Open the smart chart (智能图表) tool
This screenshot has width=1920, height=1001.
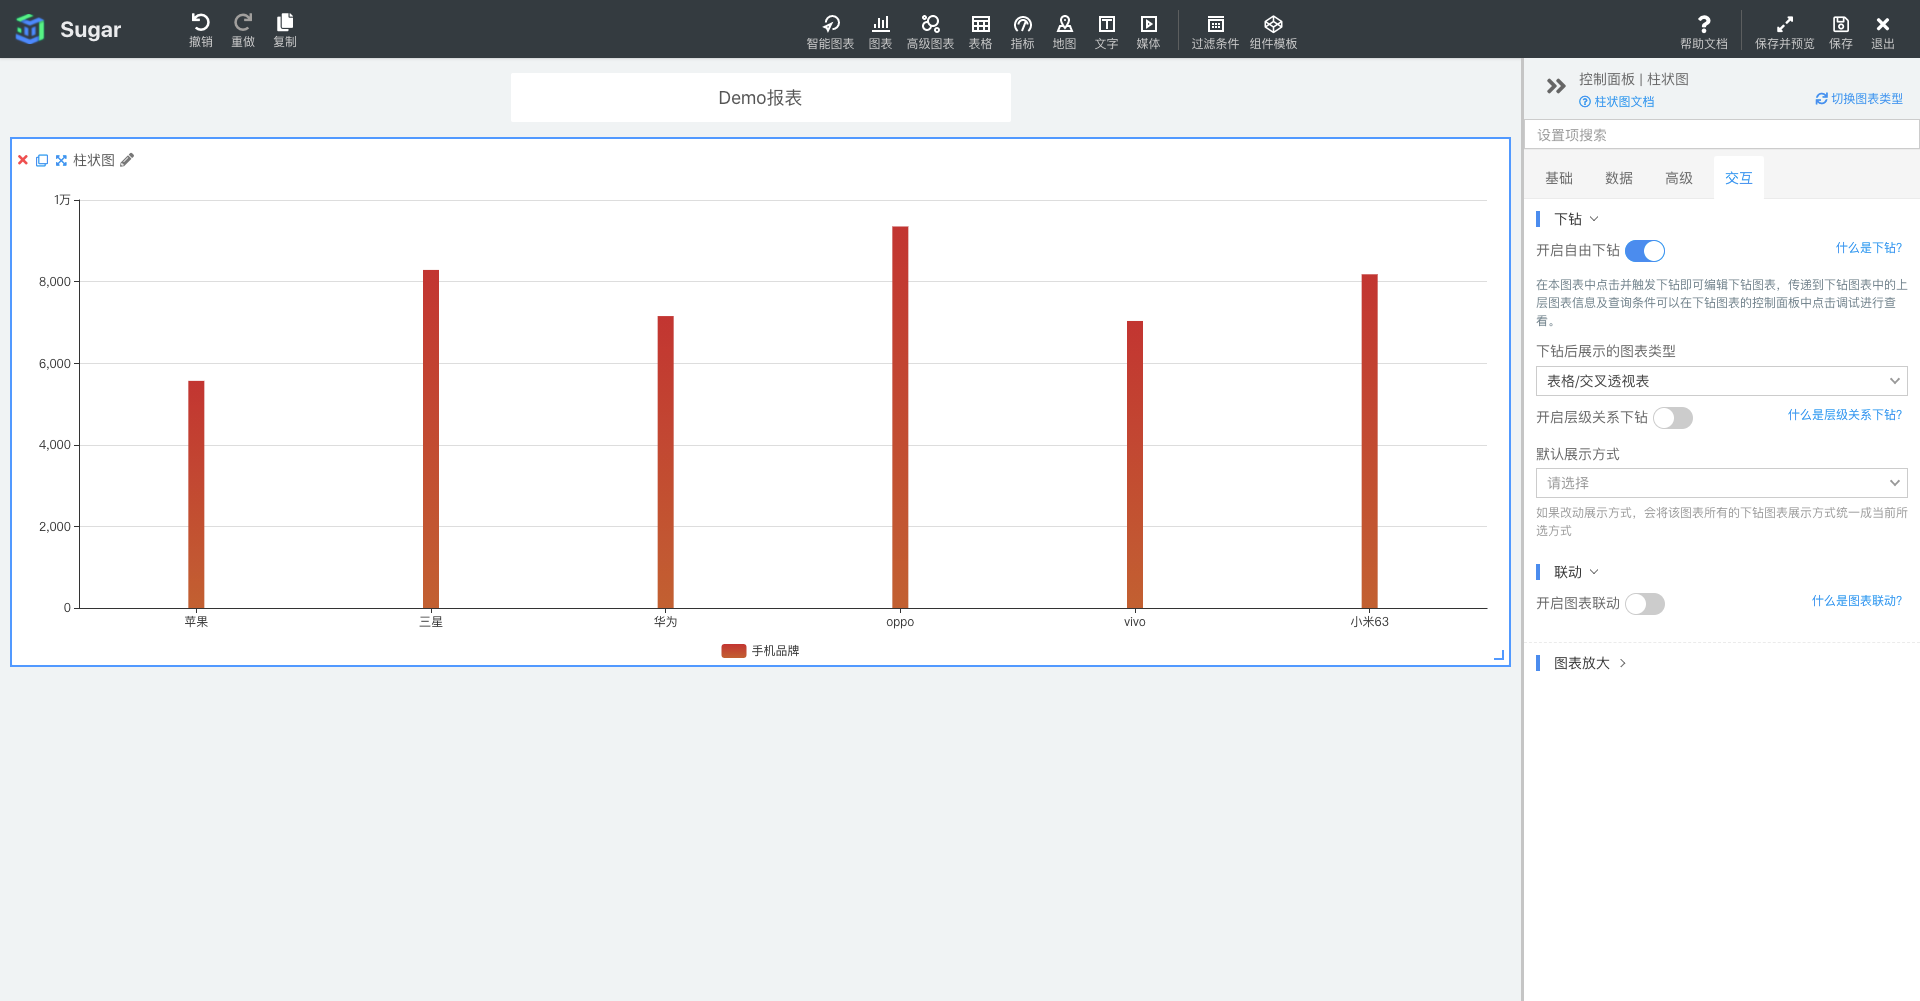[830, 32]
